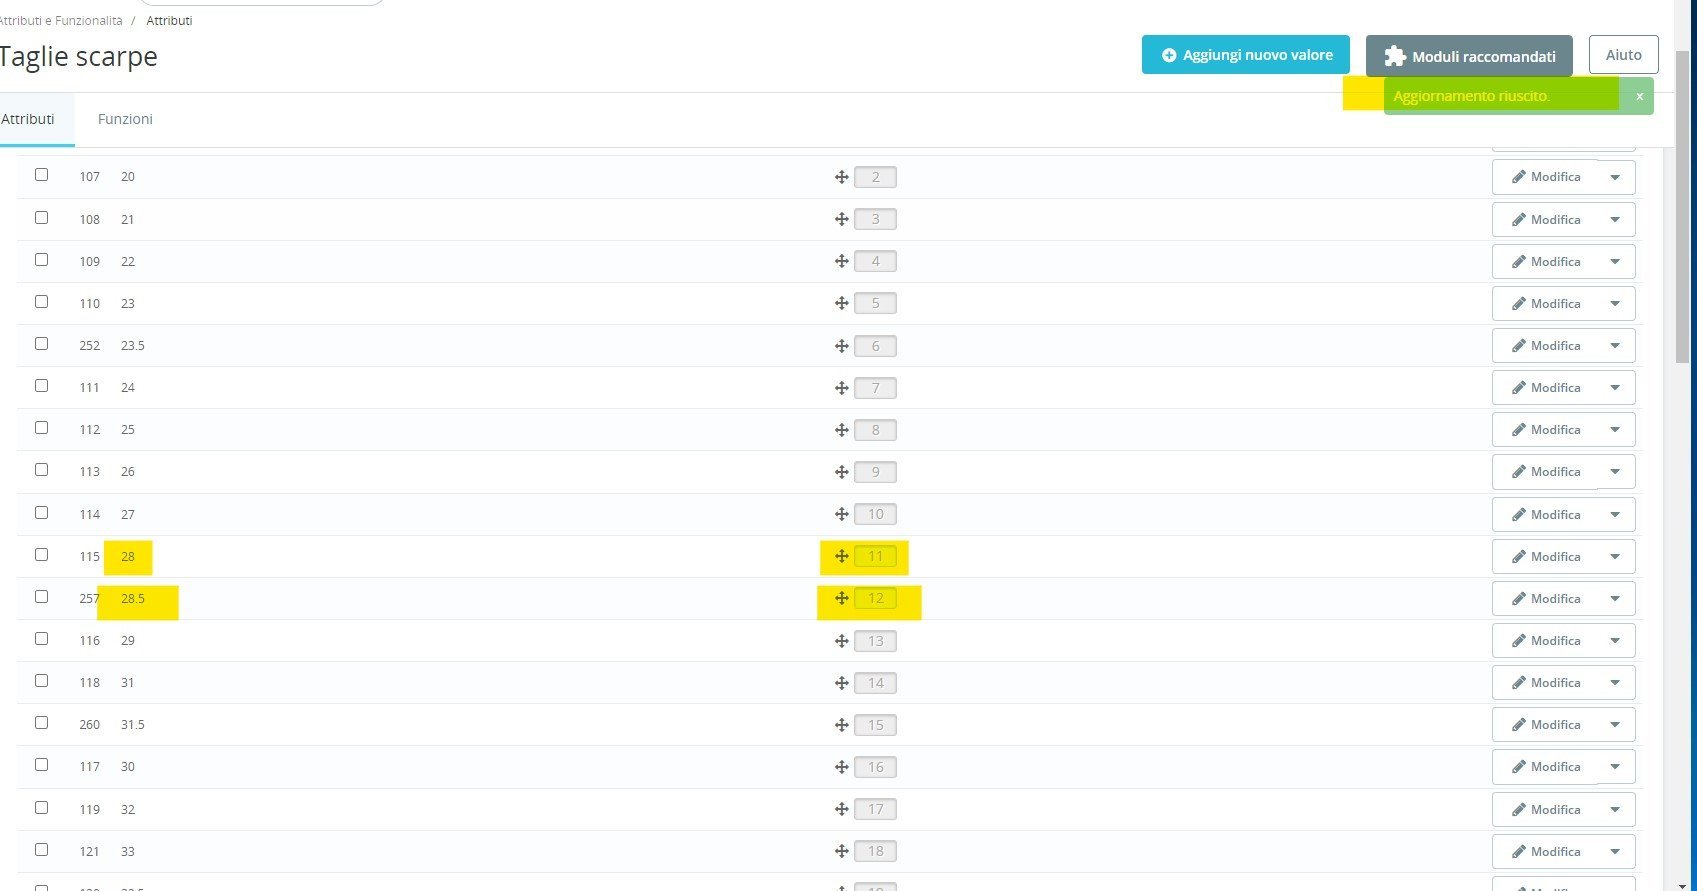The width and height of the screenshot is (1697, 891).
Task: Click the move handle in the ID 115 row
Action: [x=841, y=556]
